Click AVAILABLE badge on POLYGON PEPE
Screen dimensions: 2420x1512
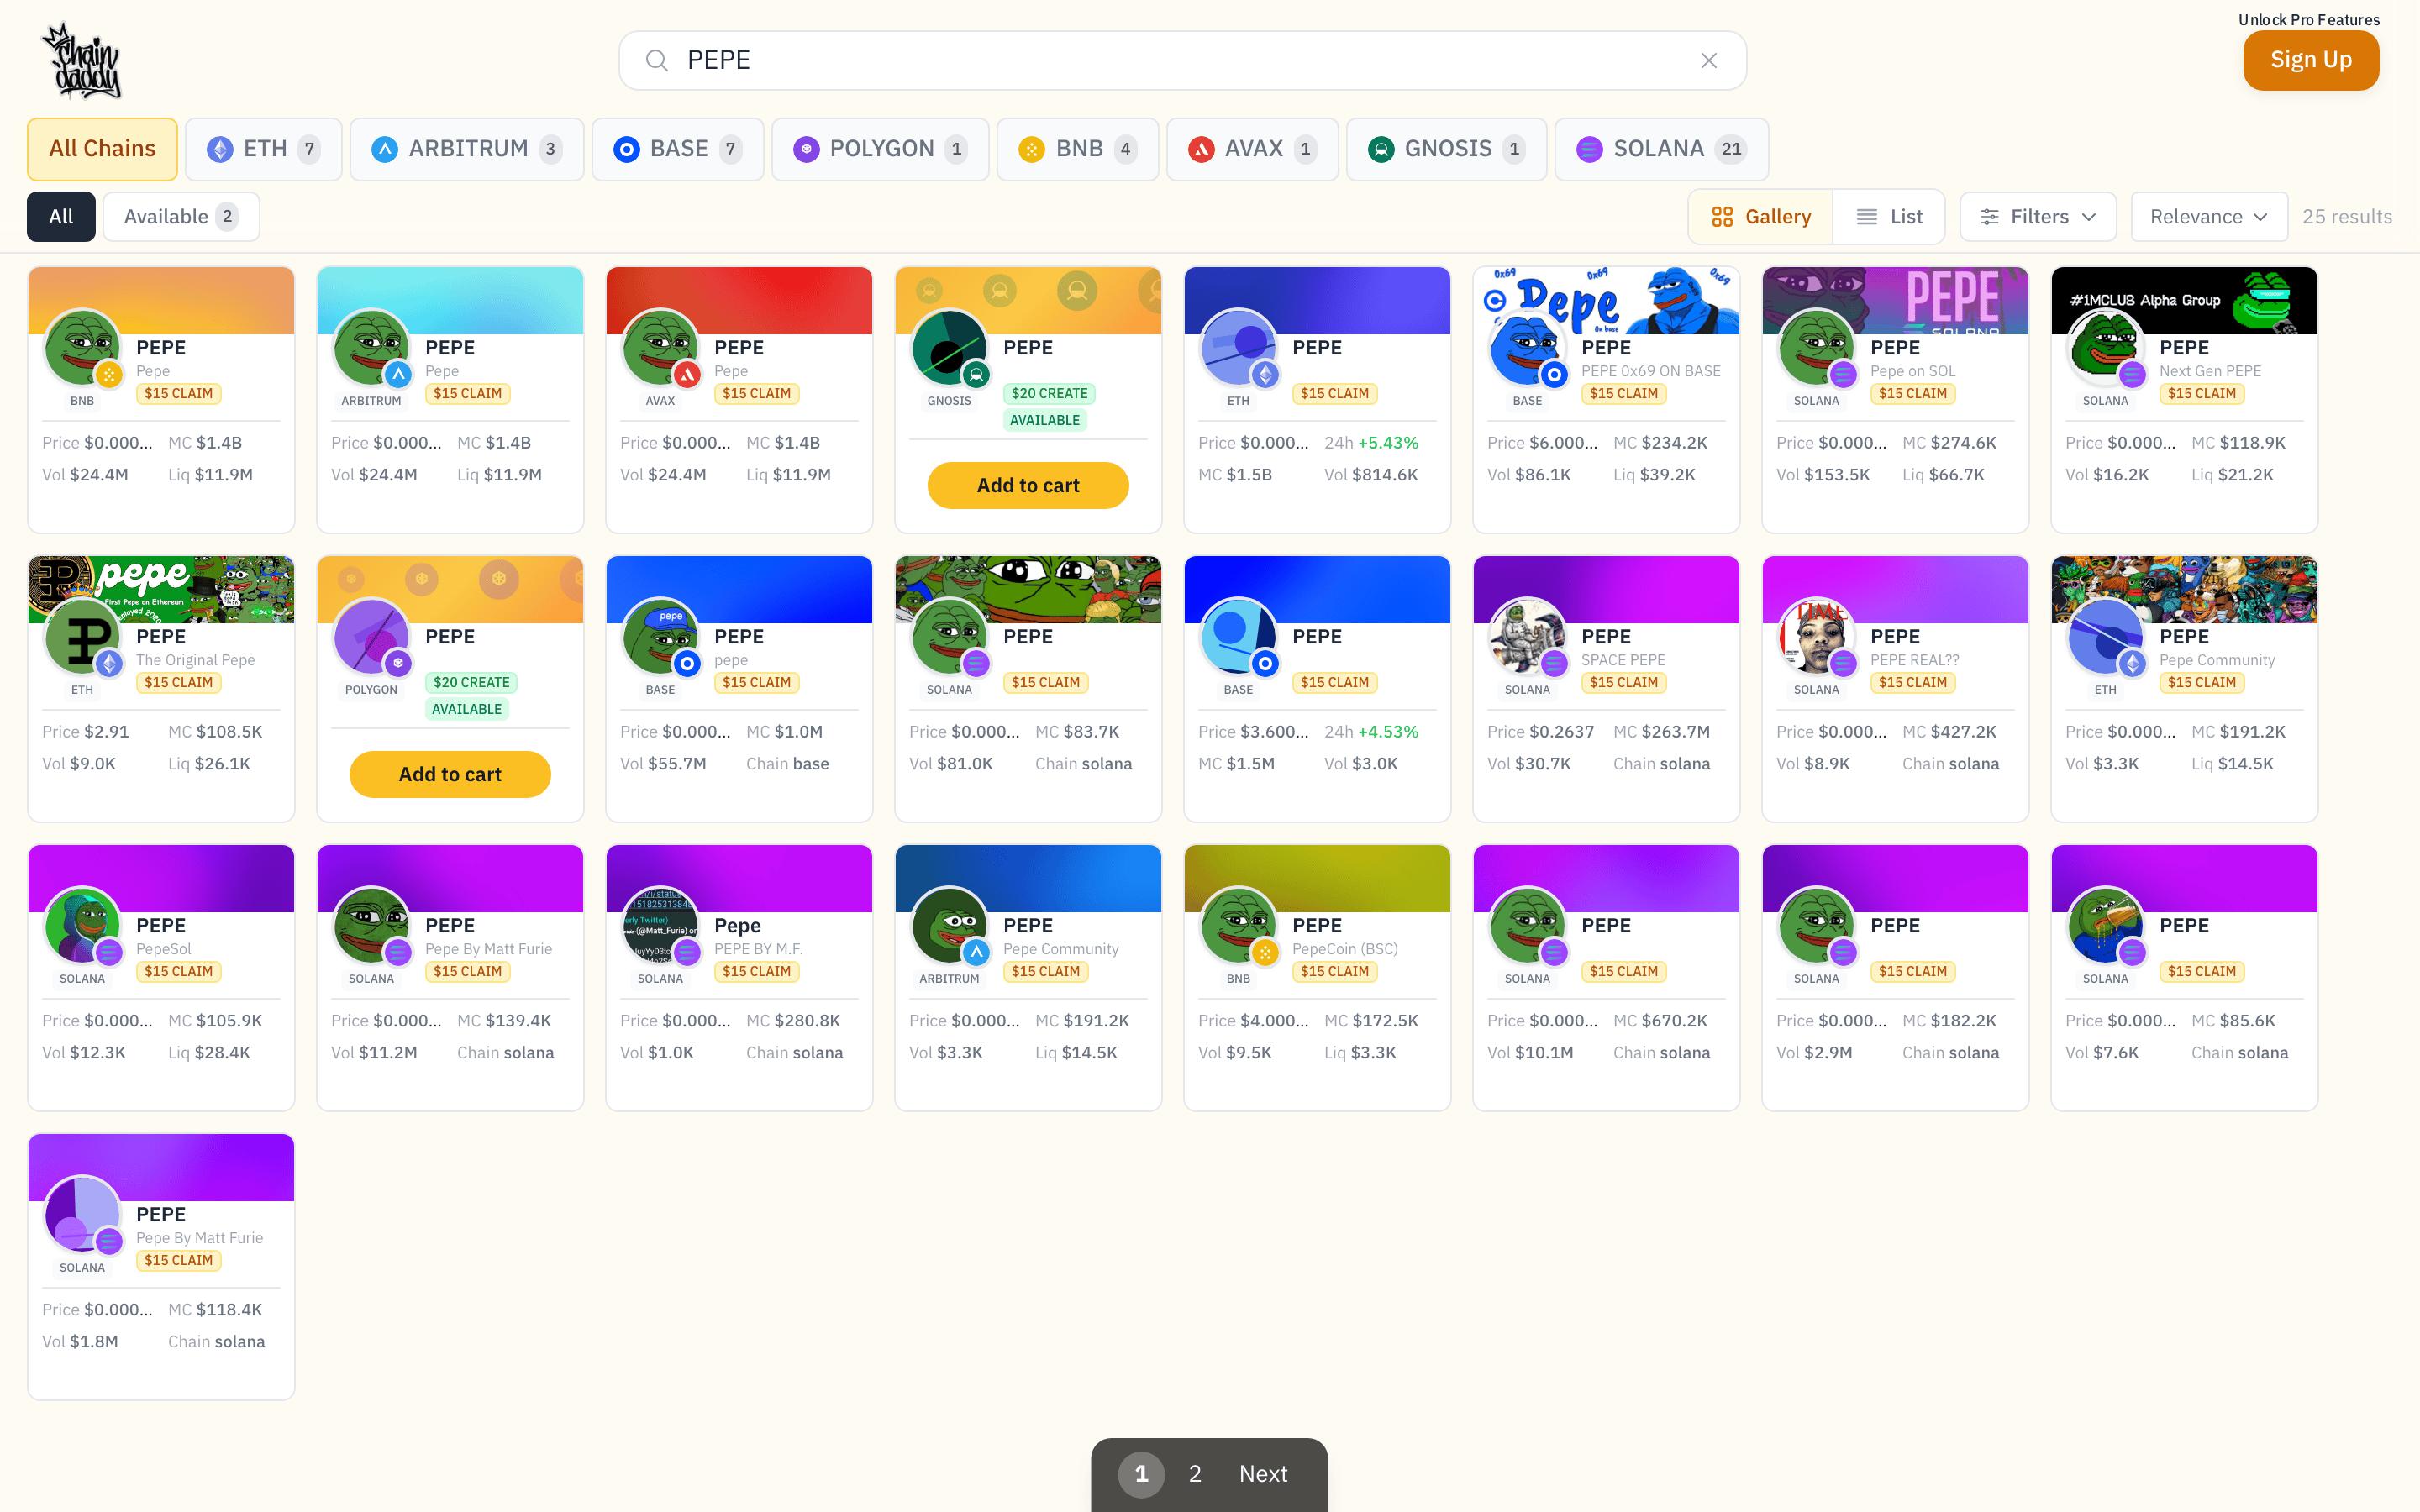(x=467, y=709)
